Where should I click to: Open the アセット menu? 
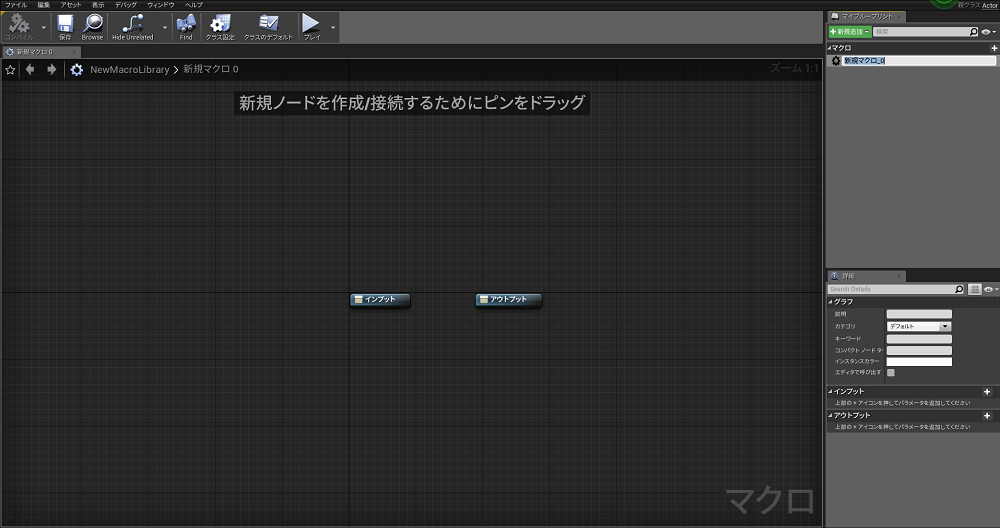(x=71, y=4)
